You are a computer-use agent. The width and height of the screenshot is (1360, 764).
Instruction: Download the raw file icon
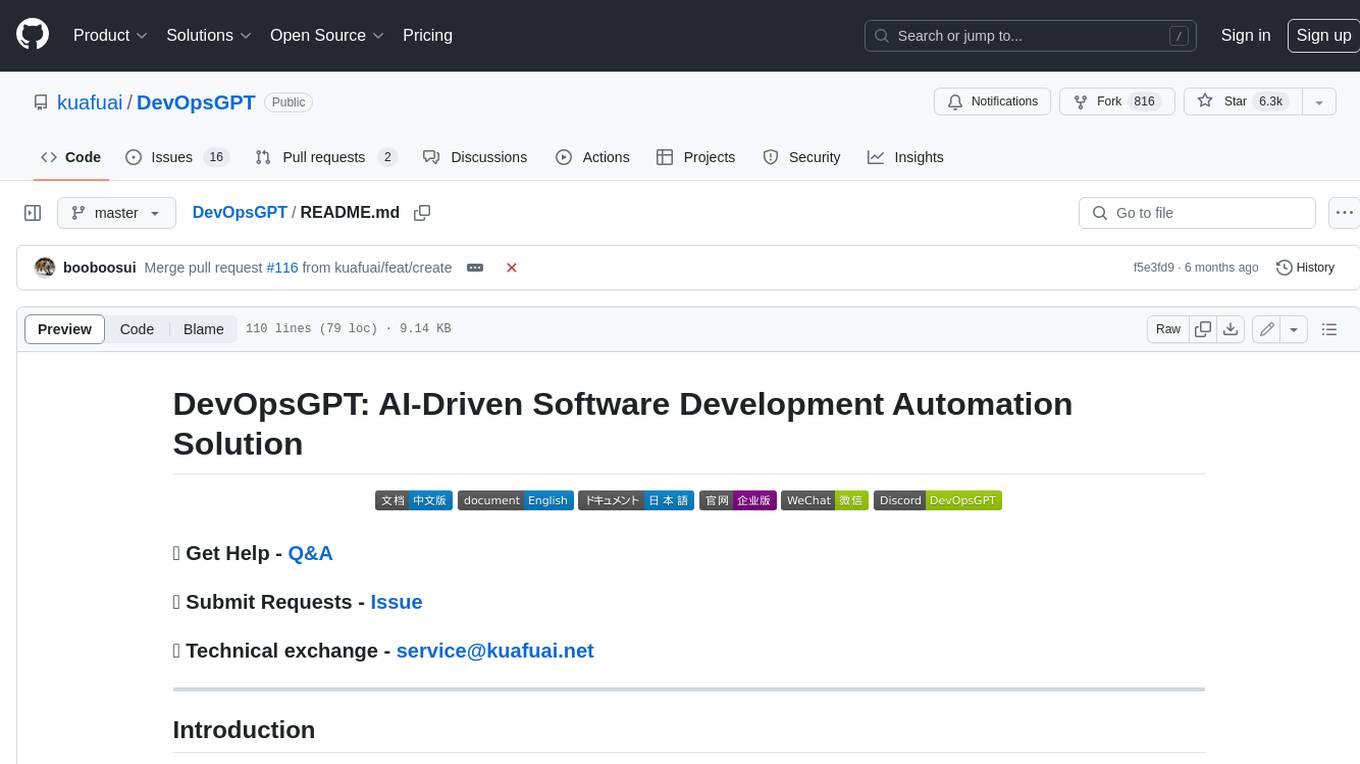click(x=1231, y=329)
